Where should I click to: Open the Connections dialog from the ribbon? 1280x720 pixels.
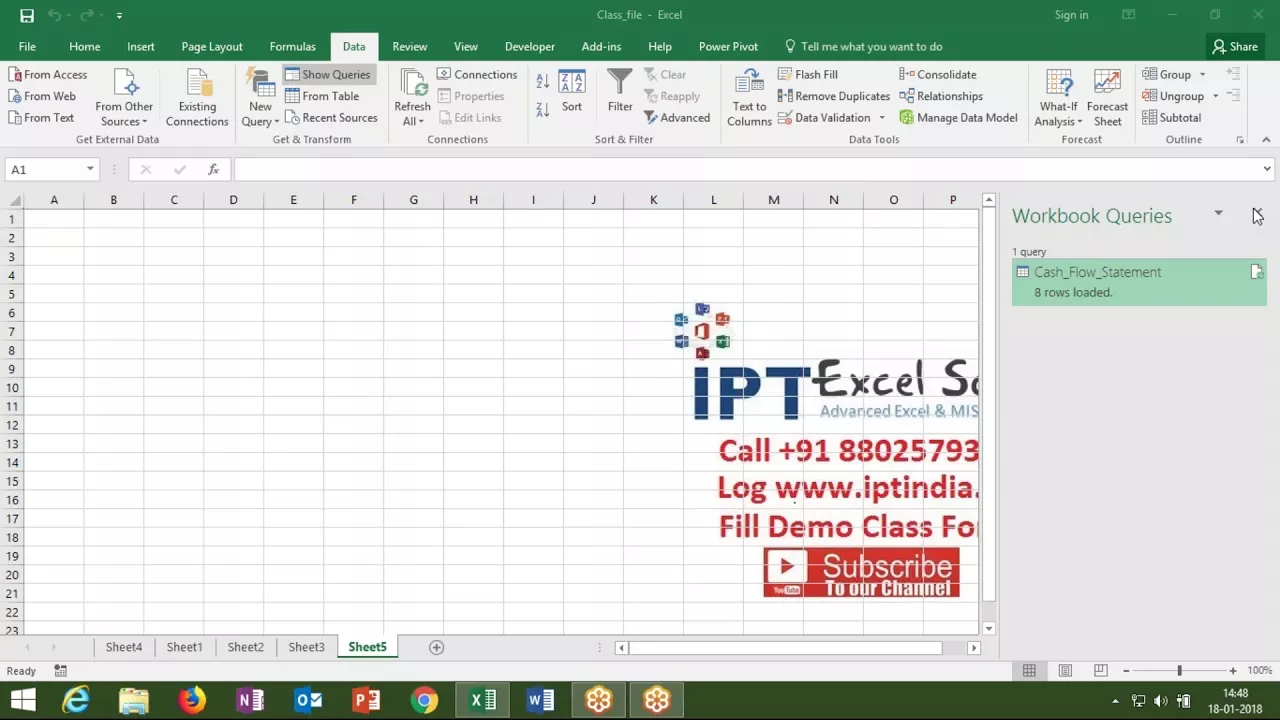[477, 74]
